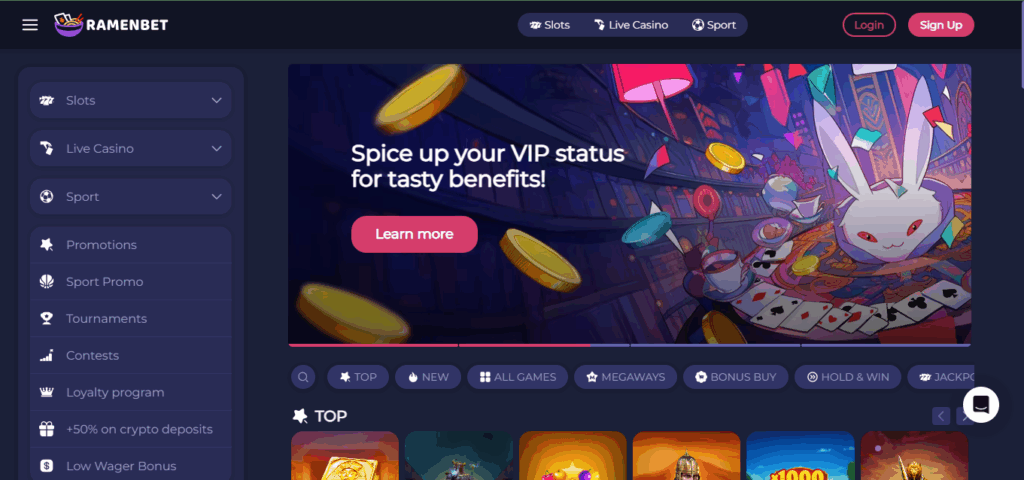Click the Ramenbet logo
This screenshot has width=1024, height=480.
111,25
